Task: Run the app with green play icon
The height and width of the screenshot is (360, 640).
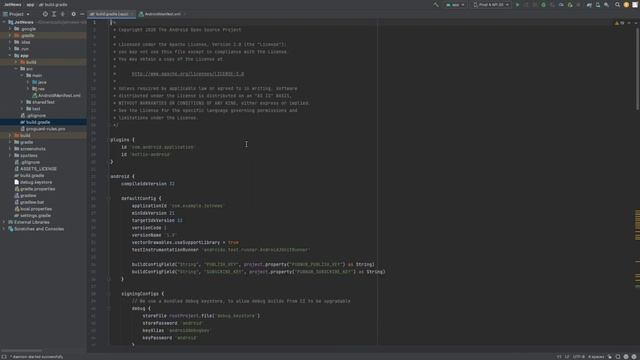Action: click(x=517, y=5)
